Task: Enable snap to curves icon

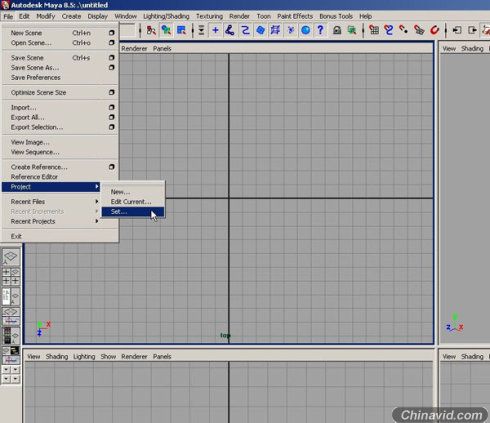Action: point(389,30)
